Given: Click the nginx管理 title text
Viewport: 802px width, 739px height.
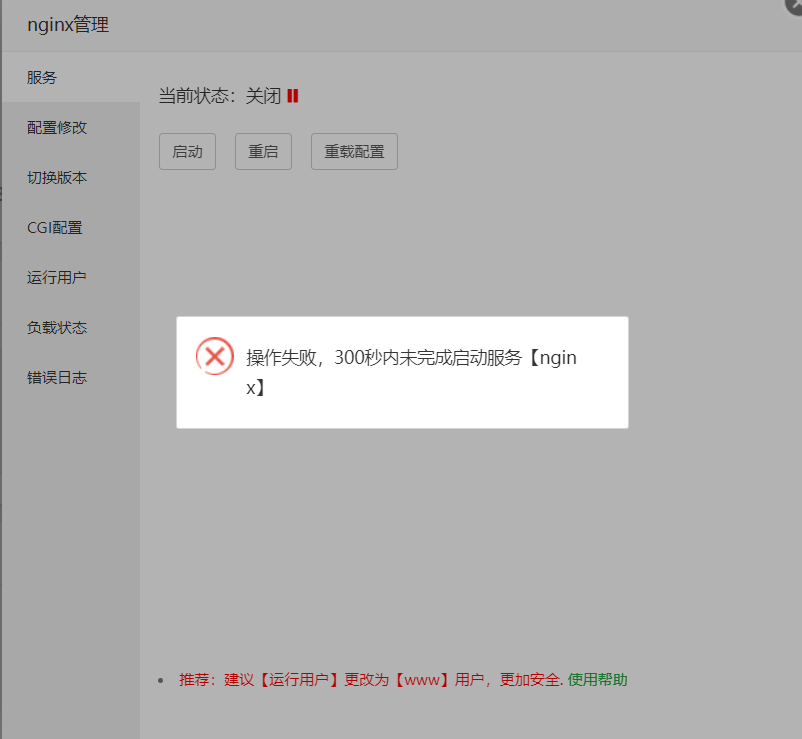Looking at the screenshot, I should click(x=68, y=25).
